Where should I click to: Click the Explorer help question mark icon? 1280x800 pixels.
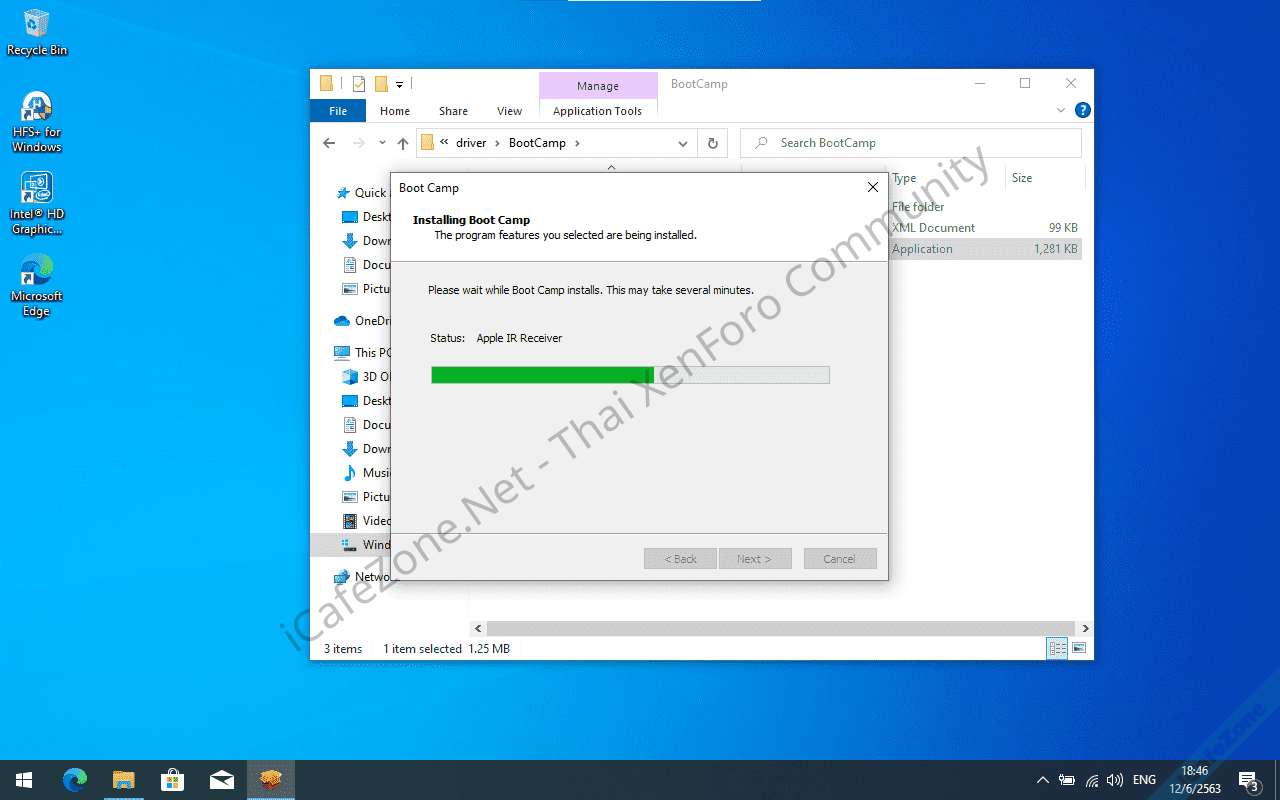[x=1082, y=110]
